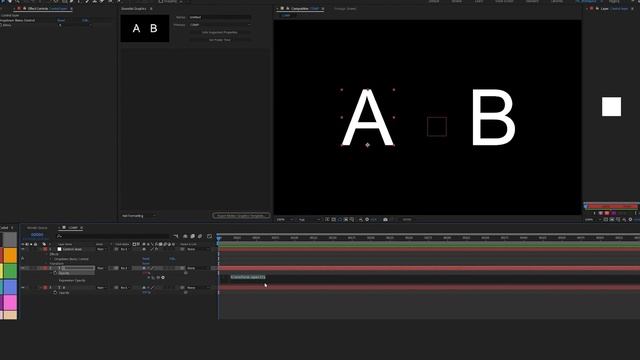
Task: Select letter B in composition viewer
Action: click(x=493, y=118)
